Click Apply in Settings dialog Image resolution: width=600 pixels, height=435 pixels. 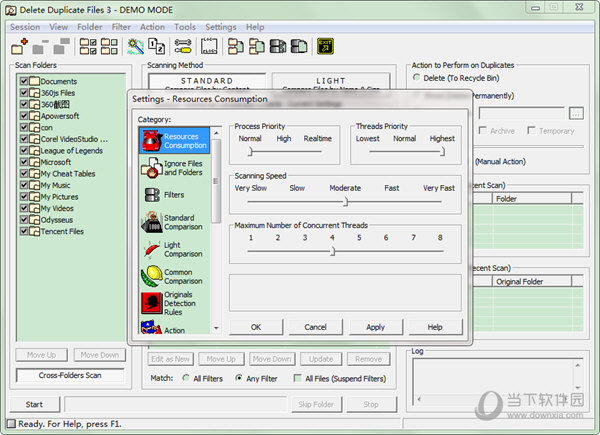tap(375, 327)
